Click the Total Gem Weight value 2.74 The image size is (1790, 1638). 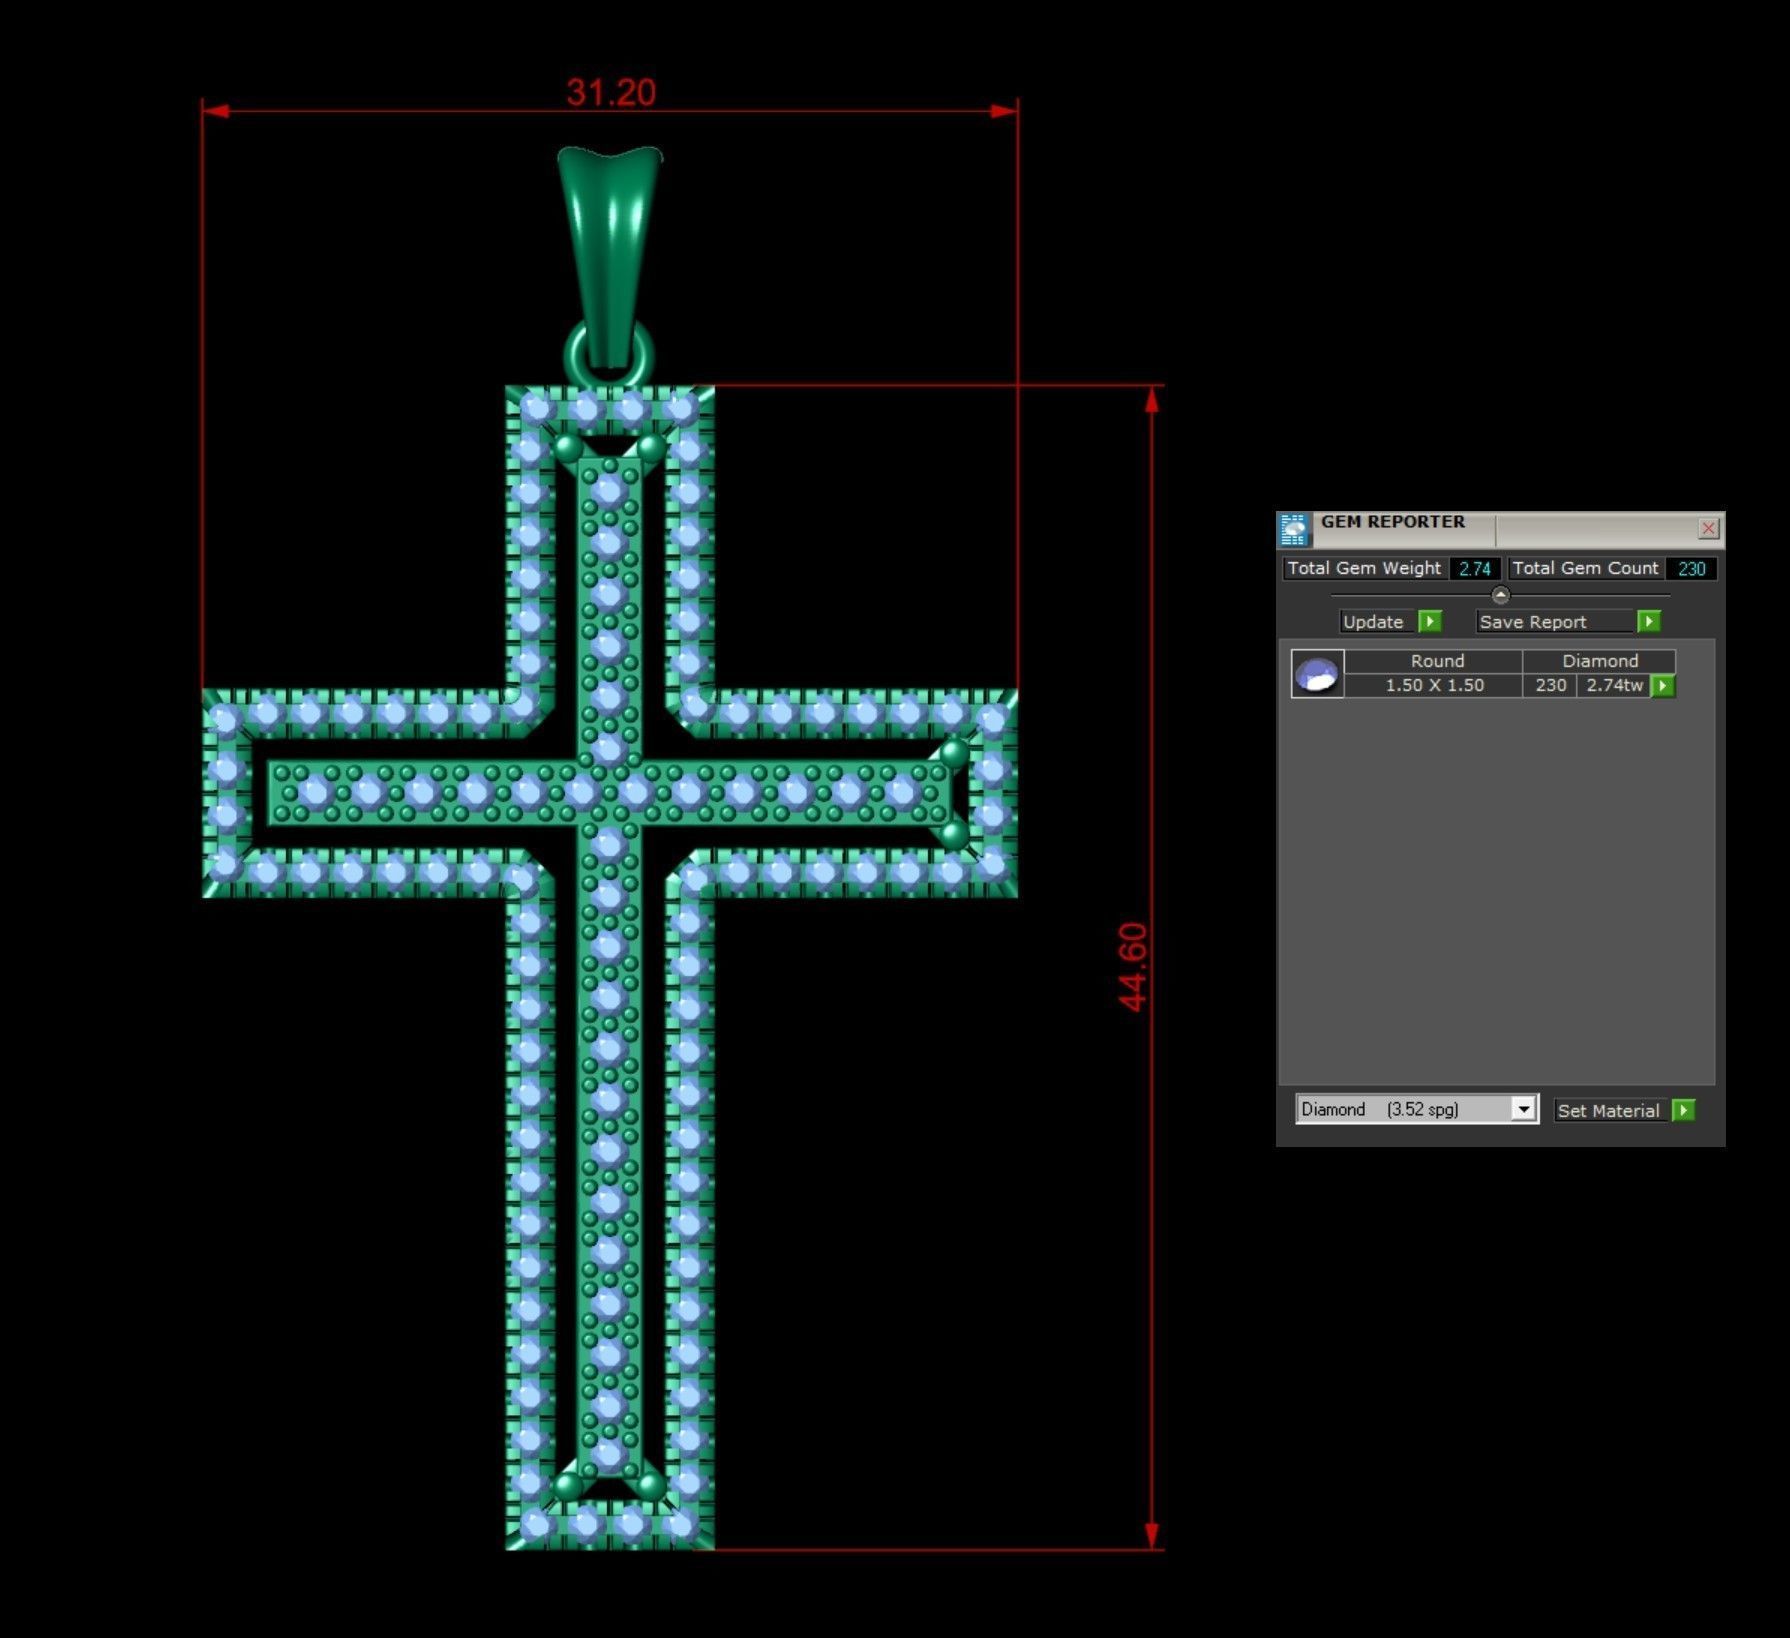click(x=1475, y=569)
